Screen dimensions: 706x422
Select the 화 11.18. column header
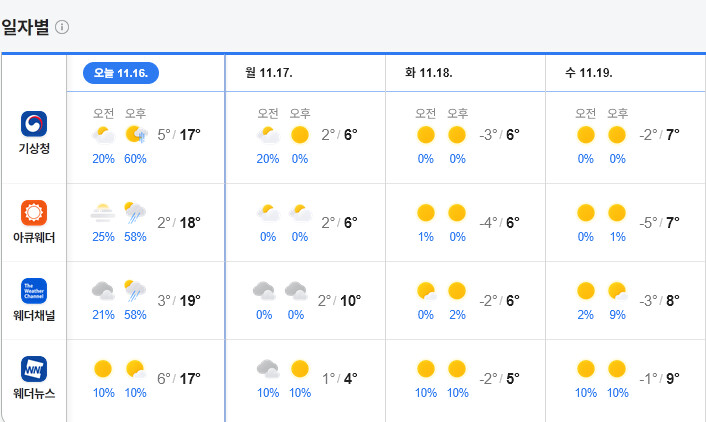pyautogui.click(x=428, y=73)
